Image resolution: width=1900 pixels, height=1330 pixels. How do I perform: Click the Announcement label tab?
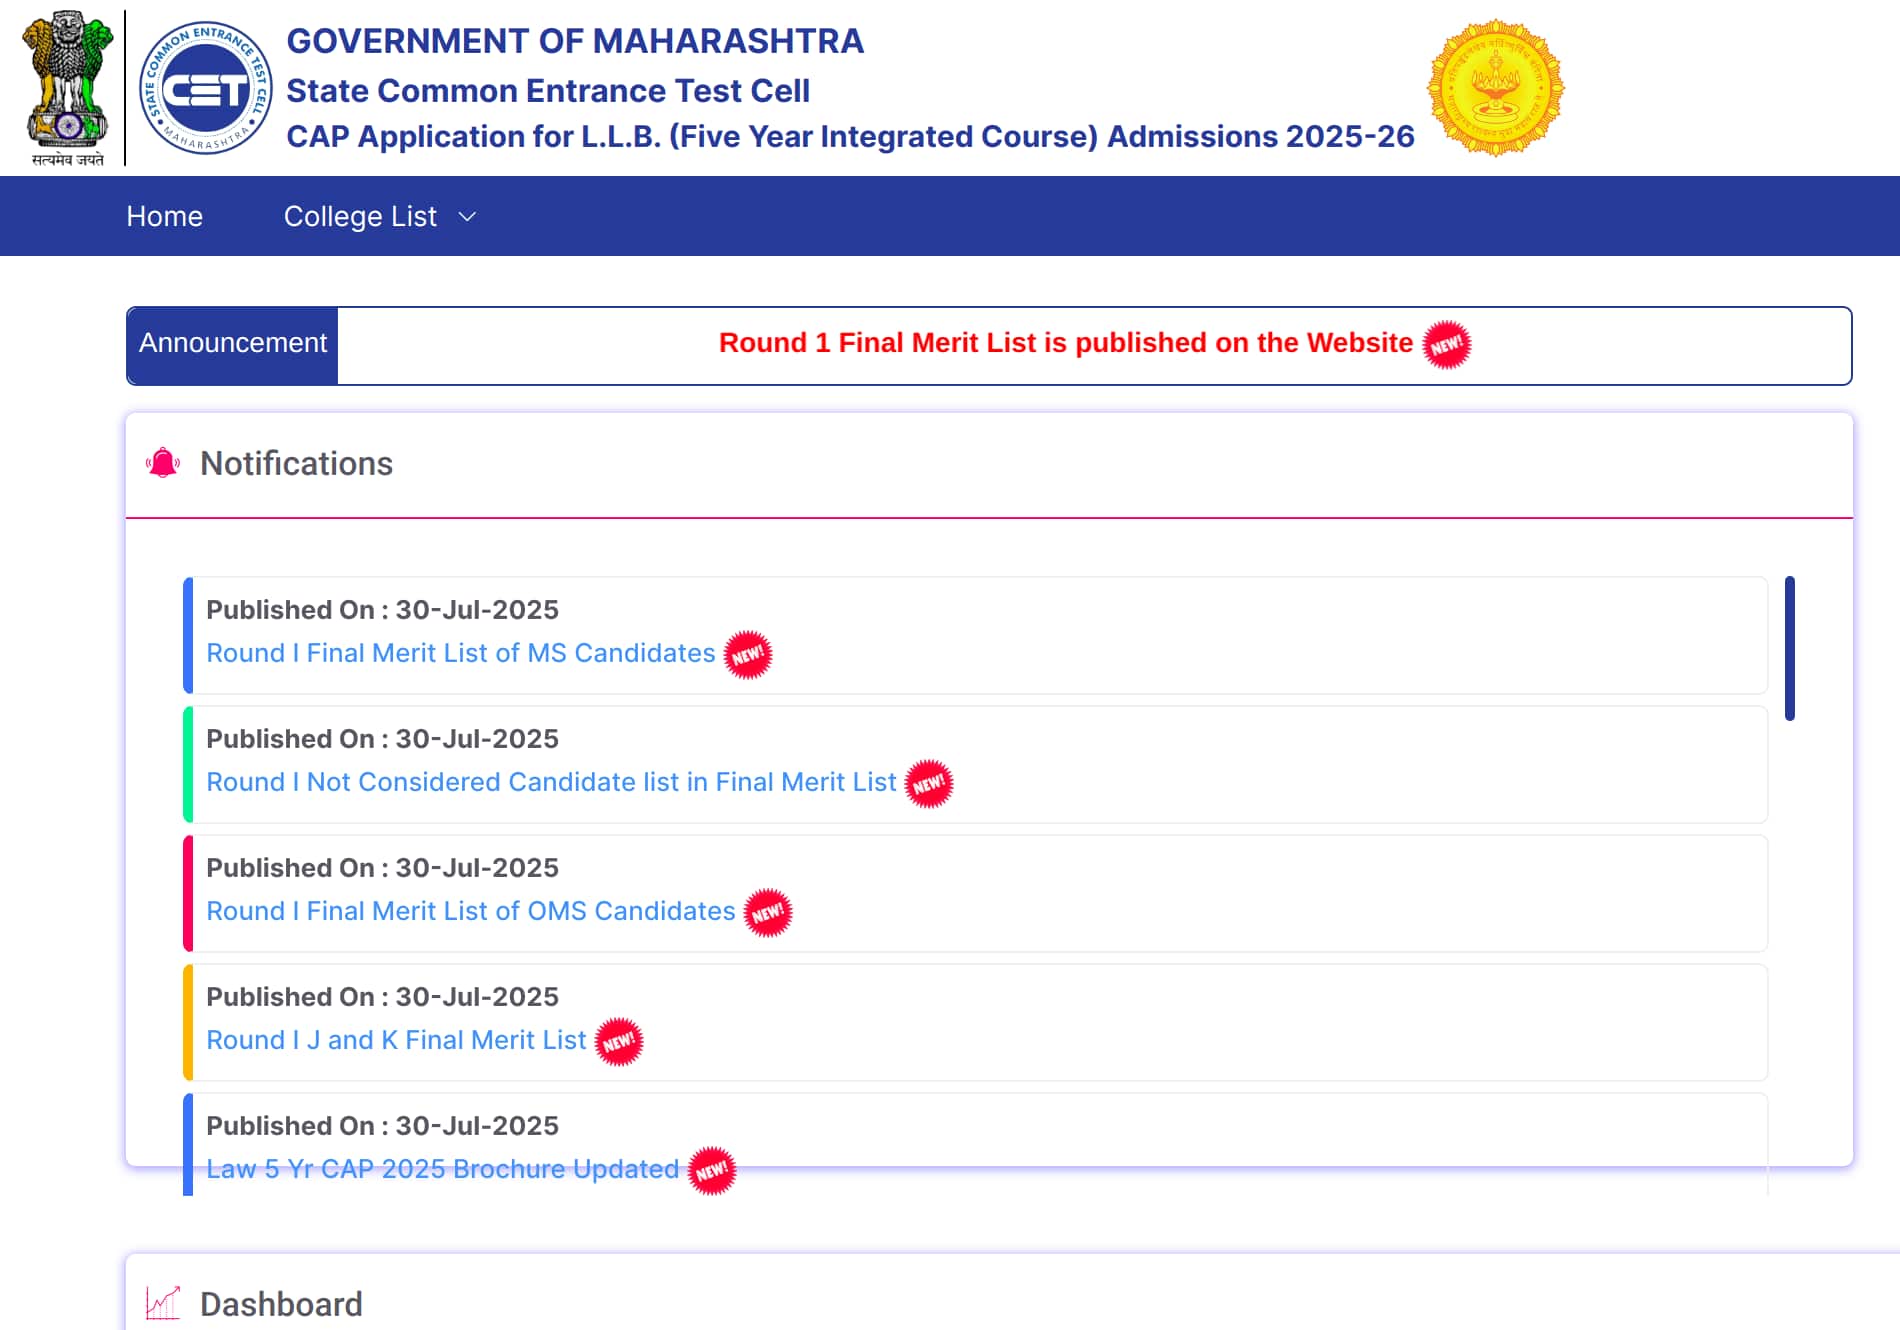[232, 345]
